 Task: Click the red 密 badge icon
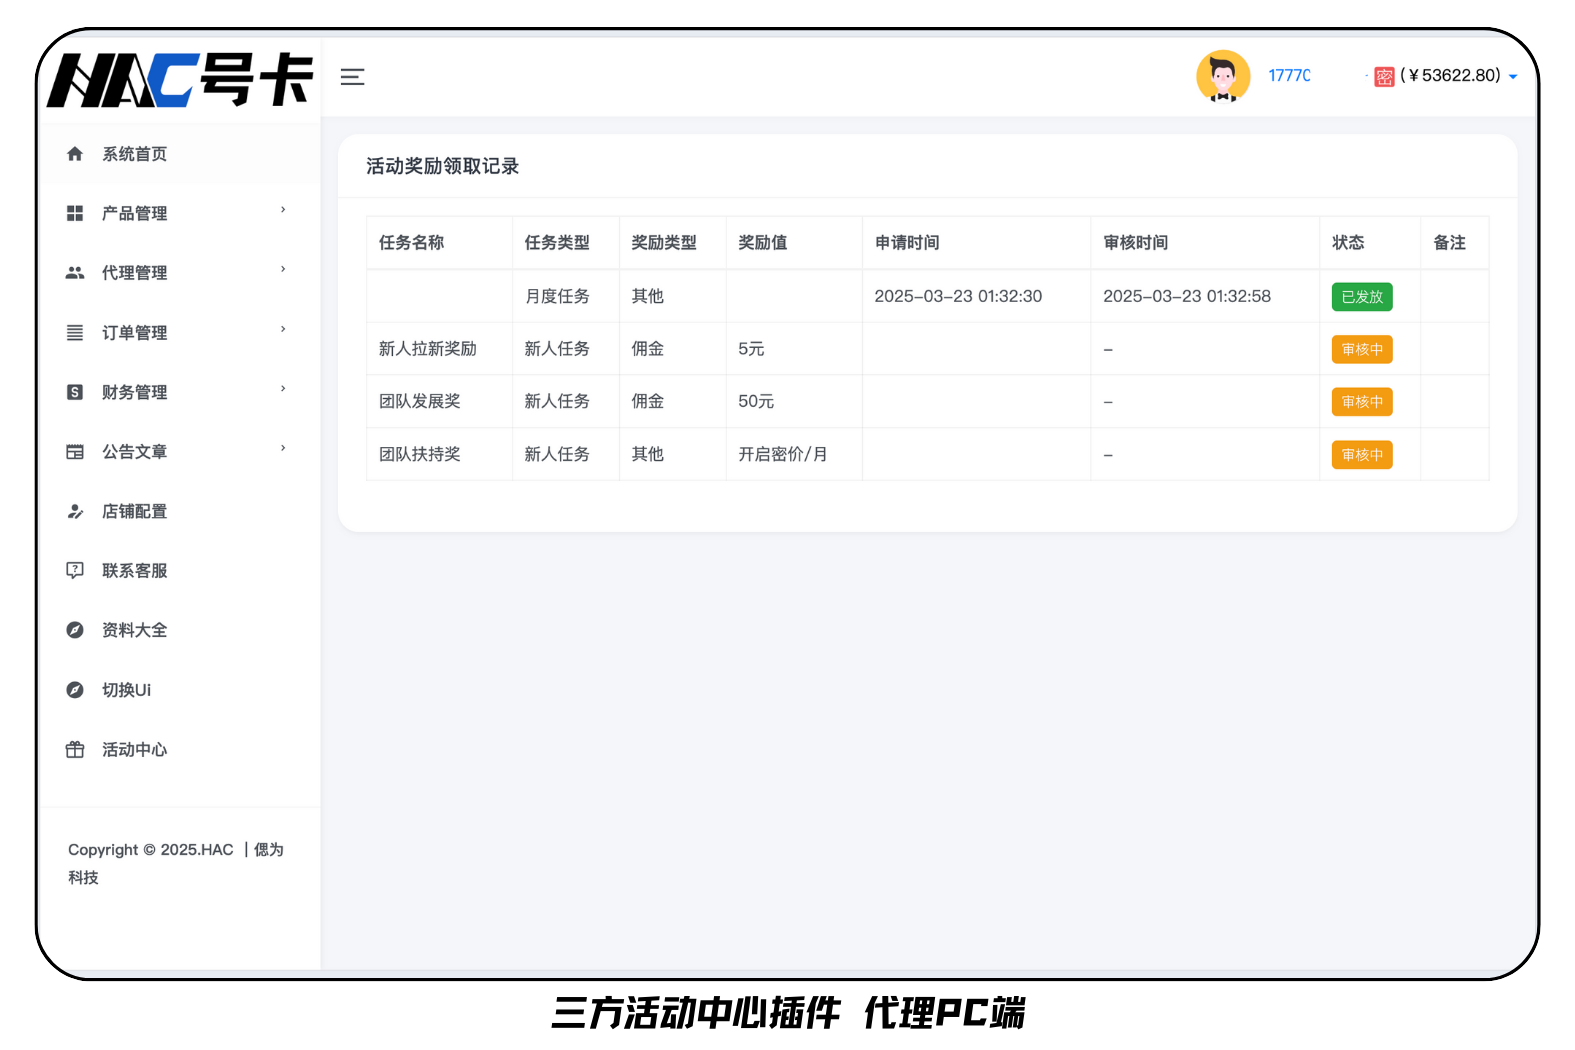point(1384,77)
